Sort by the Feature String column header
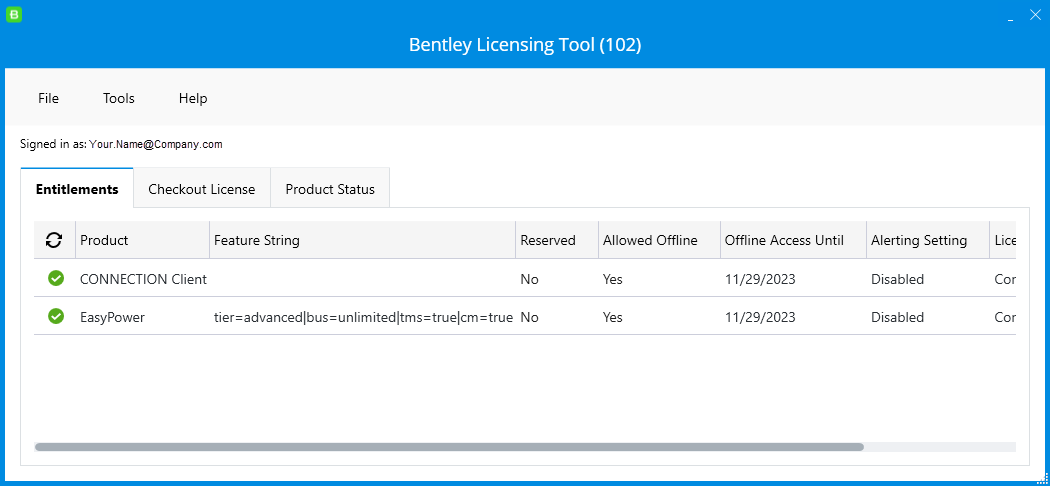The width and height of the screenshot is (1050, 486). pyautogui.click(x=362, y=240)
